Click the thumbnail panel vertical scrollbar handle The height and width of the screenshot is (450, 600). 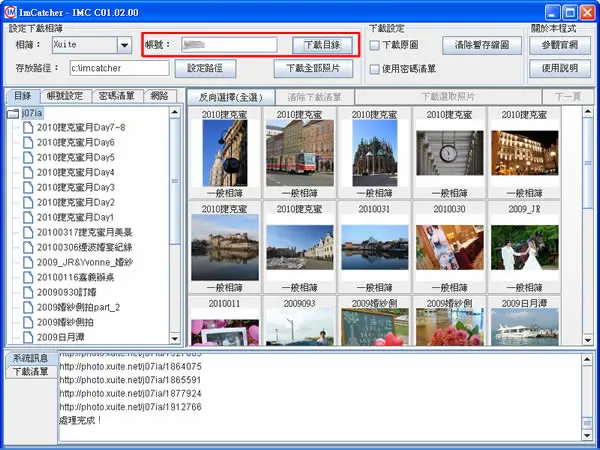click(587, 163)
